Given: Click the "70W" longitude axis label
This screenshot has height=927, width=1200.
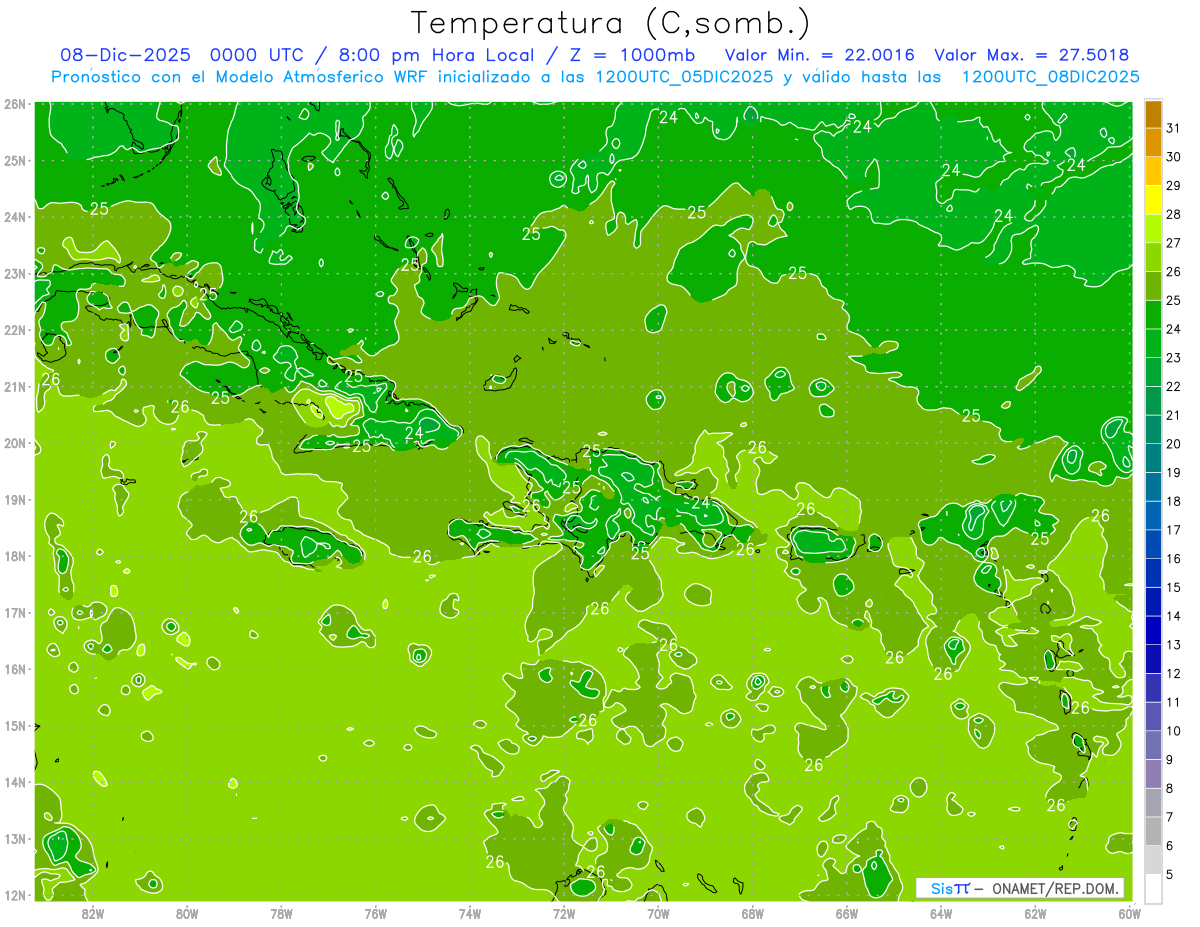Looking at the screenshot, I should (x=658, y=913).
